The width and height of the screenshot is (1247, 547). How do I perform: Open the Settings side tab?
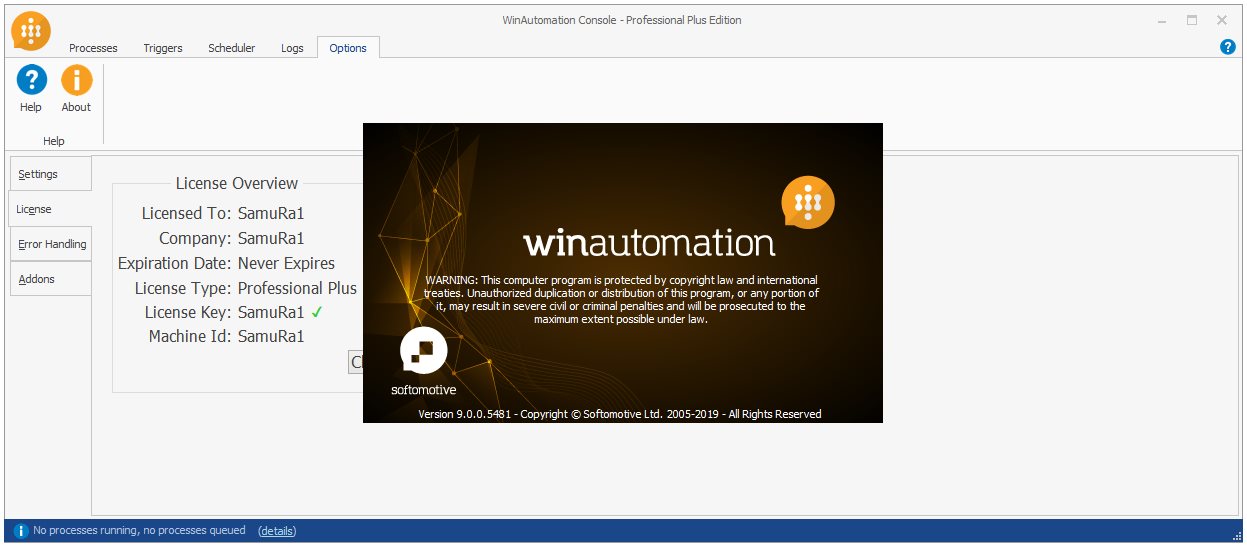pos(50,174)
